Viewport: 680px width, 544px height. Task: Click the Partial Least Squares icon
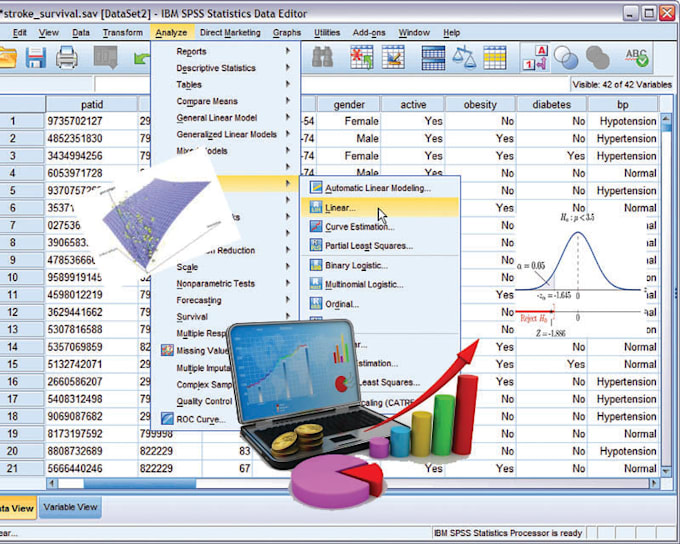pyautogui.click(x=316, y=245)
